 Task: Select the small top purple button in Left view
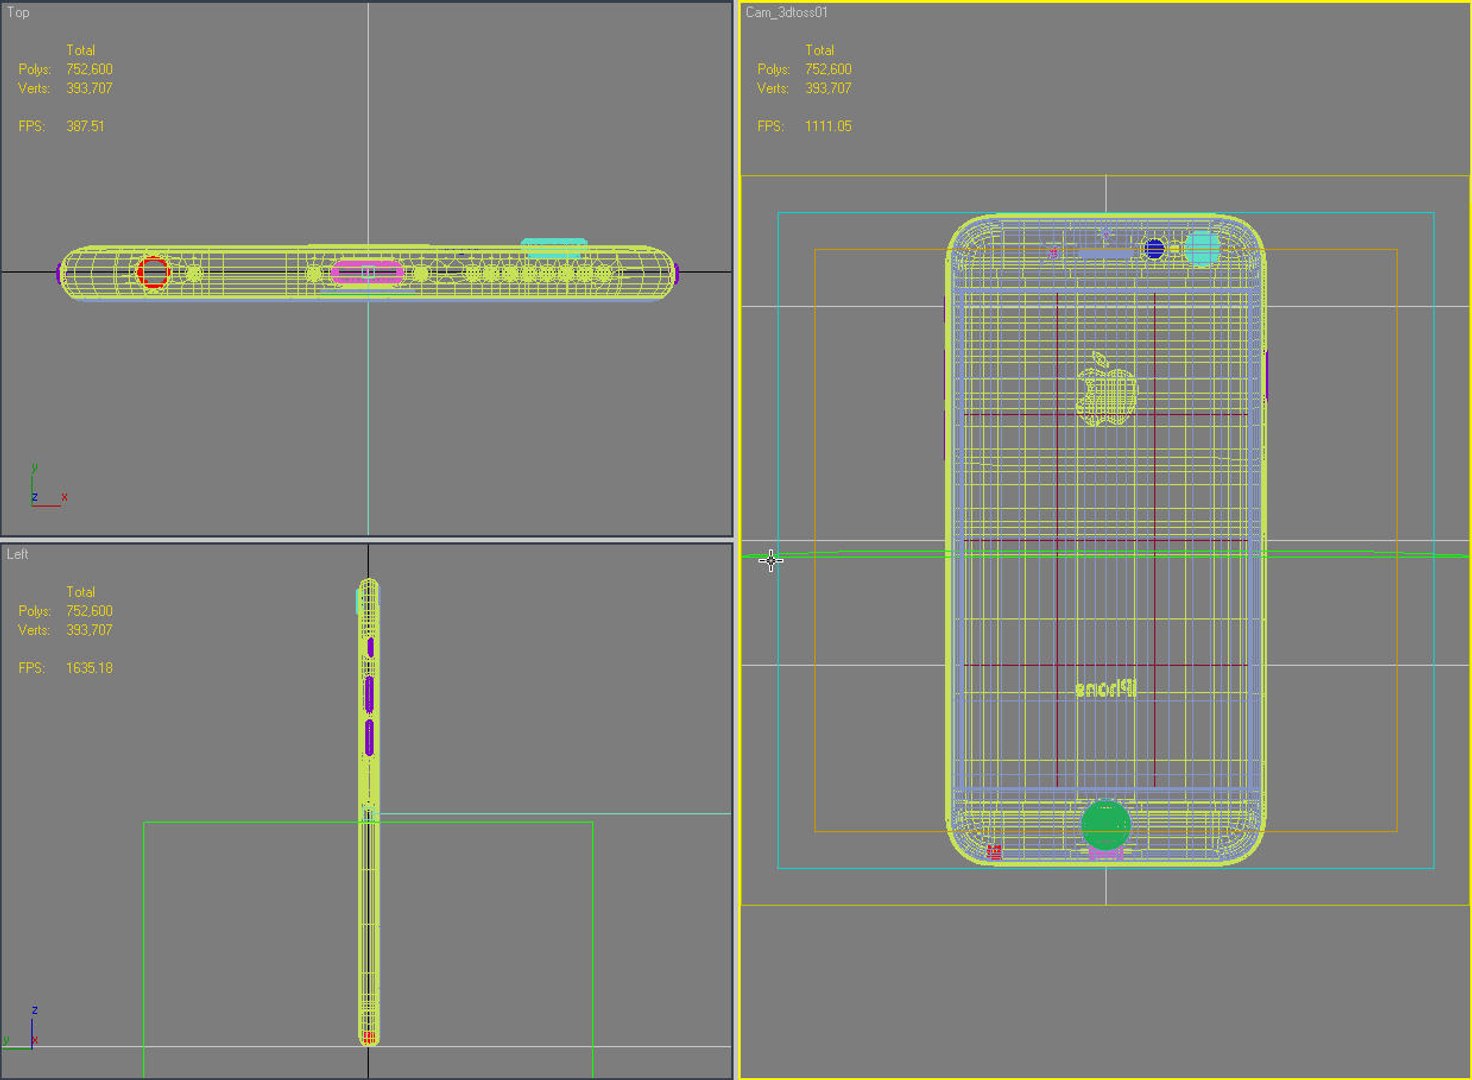[x=370, y=647]
